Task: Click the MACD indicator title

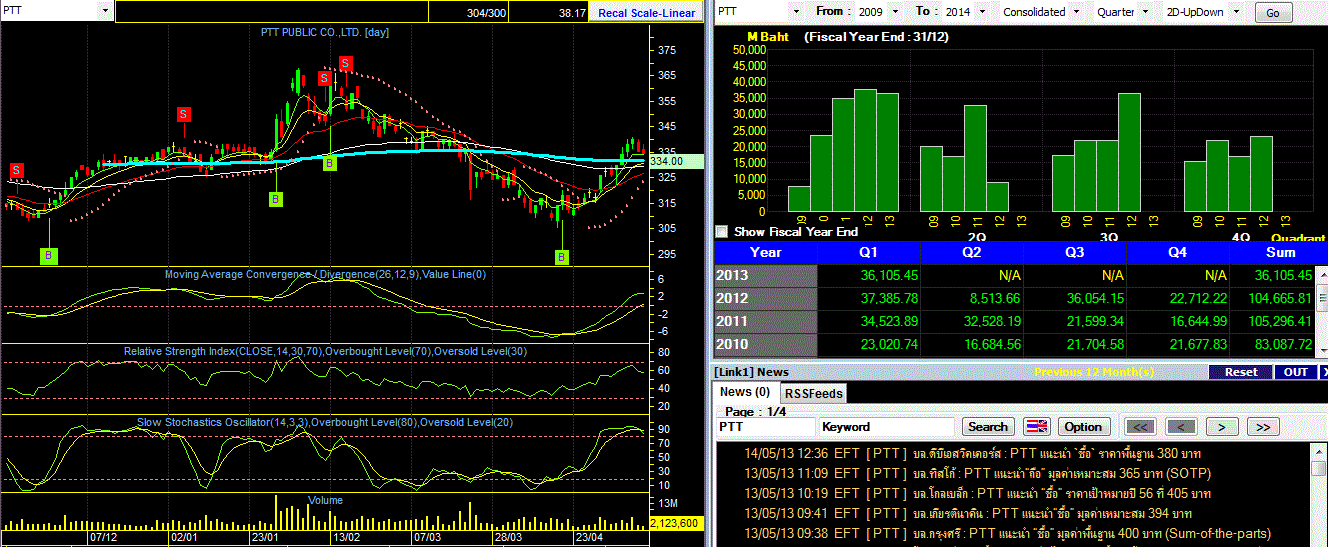Action: [x=325, y=274]
